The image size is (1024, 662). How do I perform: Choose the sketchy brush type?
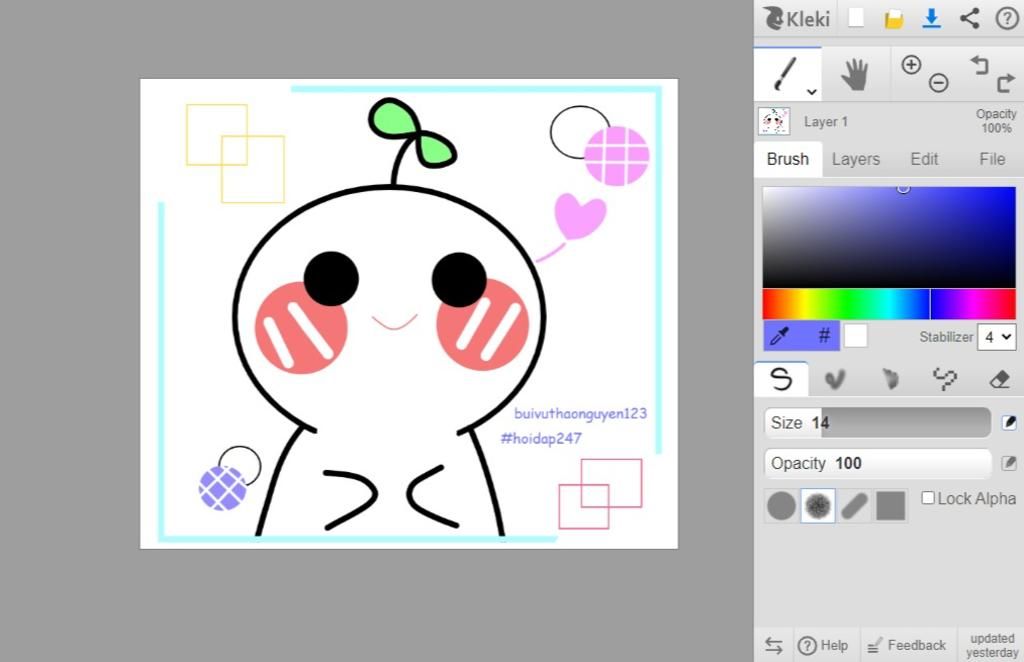coord(889,379)
